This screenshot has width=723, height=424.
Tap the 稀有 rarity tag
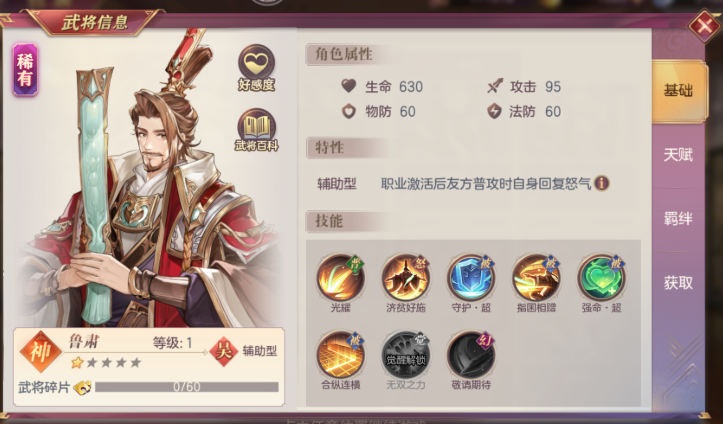pyautogui.click(x=25, y=70)
